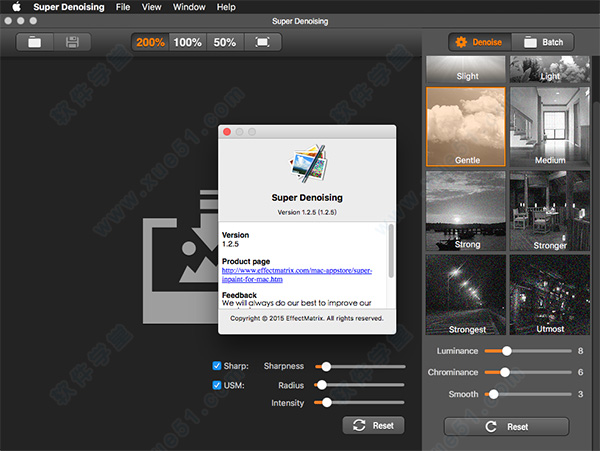This screenshot has width=600, height=451.
Task: Click the Chrominance value 6
Action: [580, 372]
